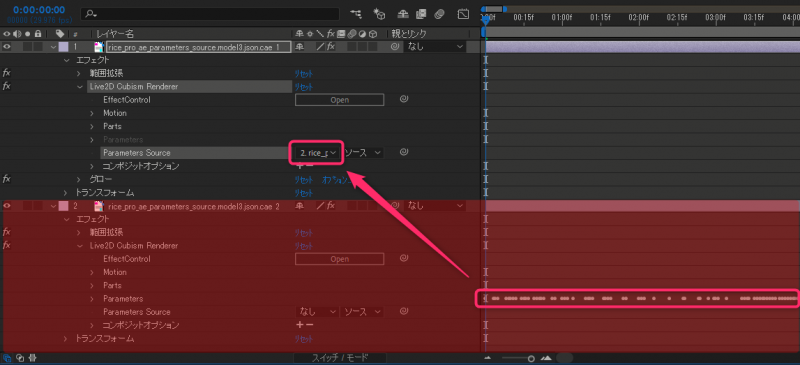Viewport: 800px width, 365px height.
Task: Toggle layer 1 lock box
Action: point(37,47)
